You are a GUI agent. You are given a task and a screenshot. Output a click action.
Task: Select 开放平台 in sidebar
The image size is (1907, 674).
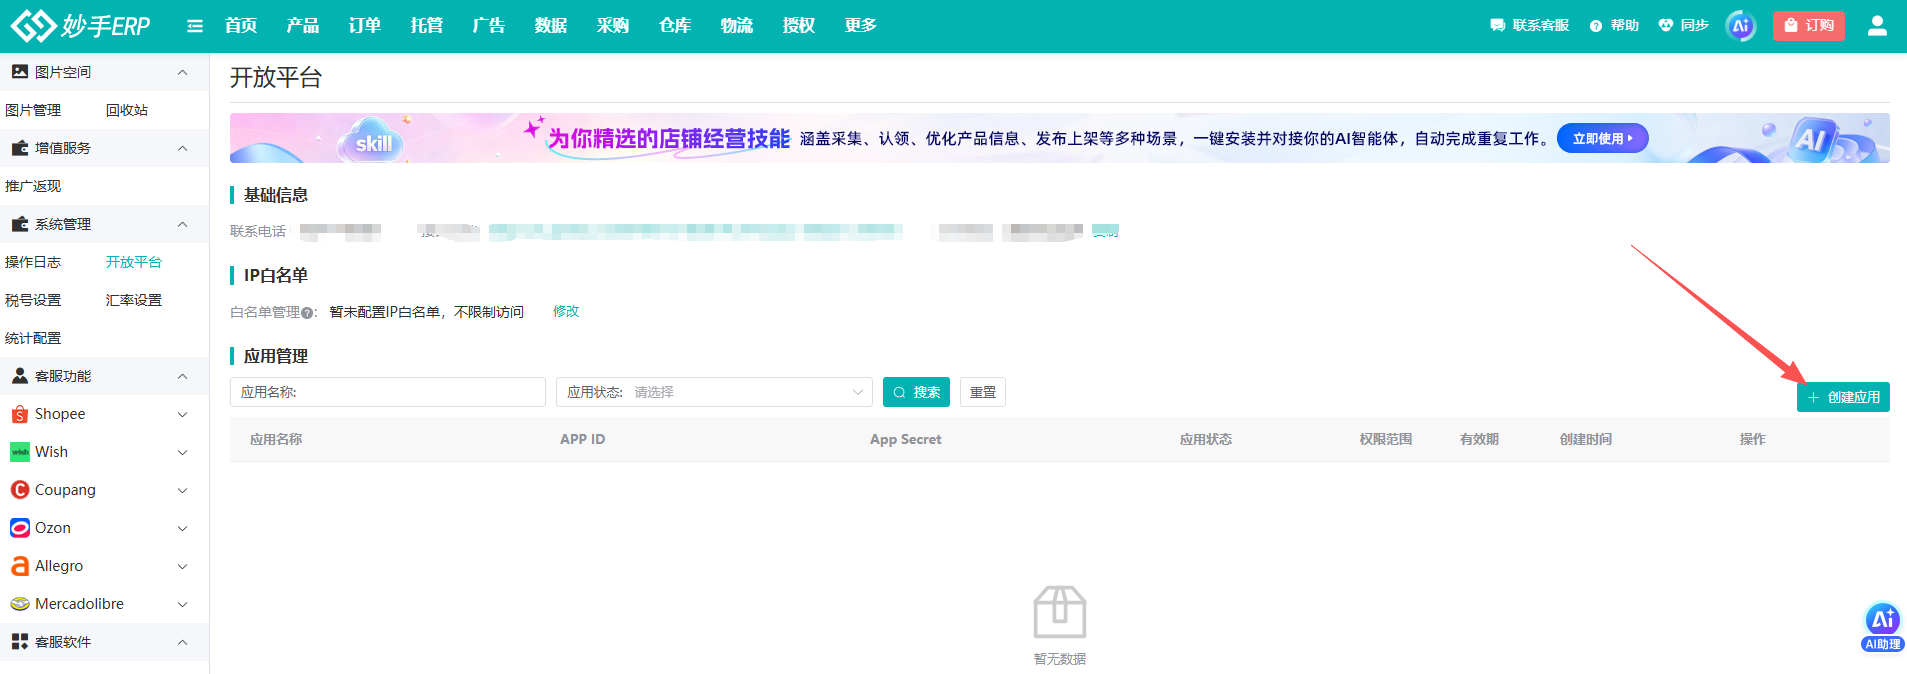(x=134, y=262)
